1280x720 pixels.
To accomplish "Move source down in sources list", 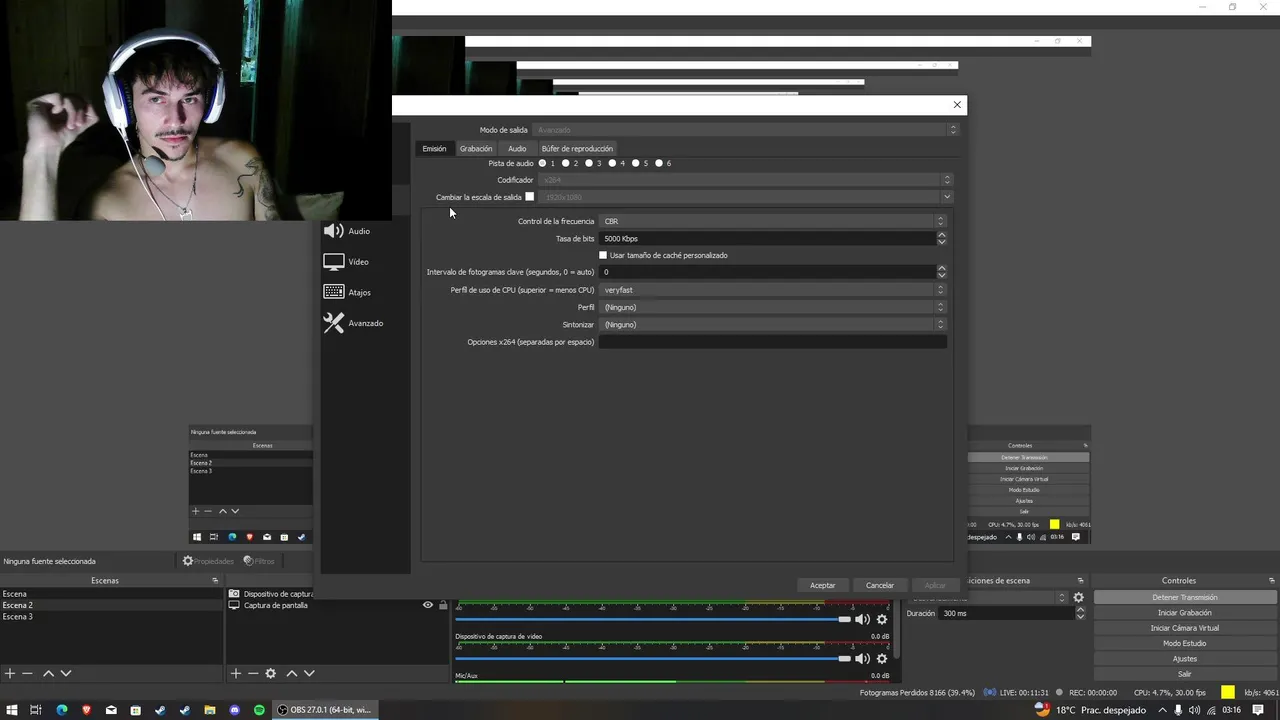I will click(x=309, y=674).
